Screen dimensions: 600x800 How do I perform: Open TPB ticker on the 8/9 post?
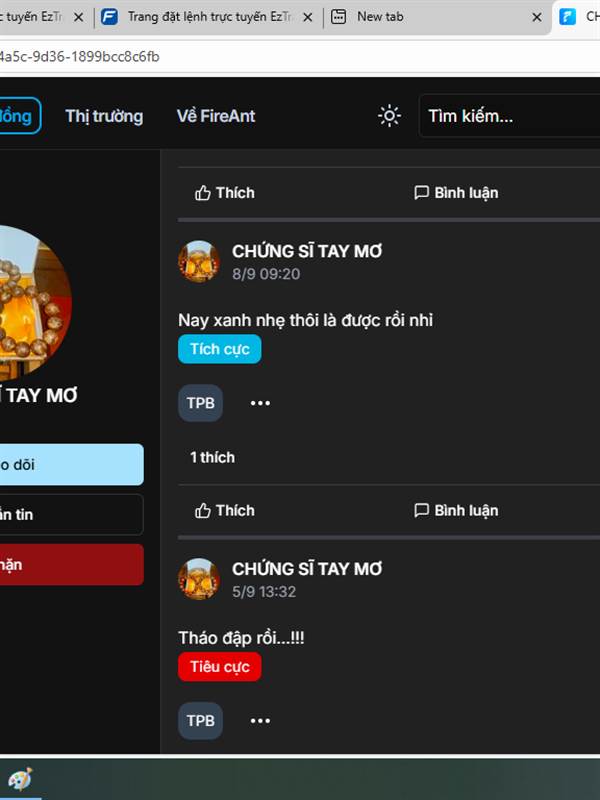[x=201, y=403]
